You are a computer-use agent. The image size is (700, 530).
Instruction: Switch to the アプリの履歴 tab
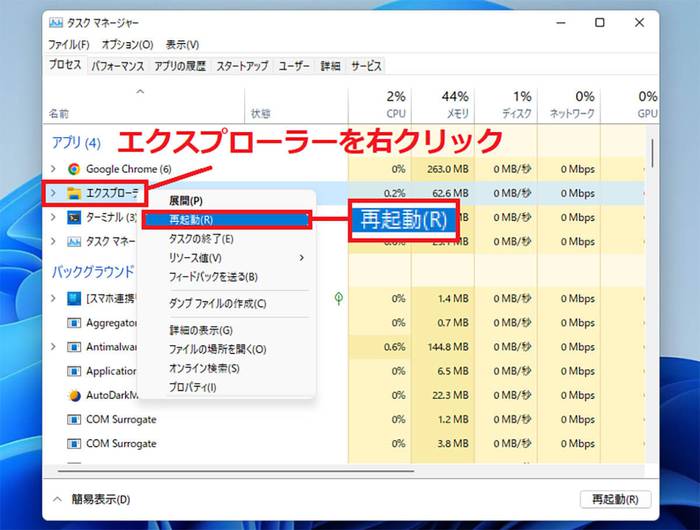coord(180,66)
